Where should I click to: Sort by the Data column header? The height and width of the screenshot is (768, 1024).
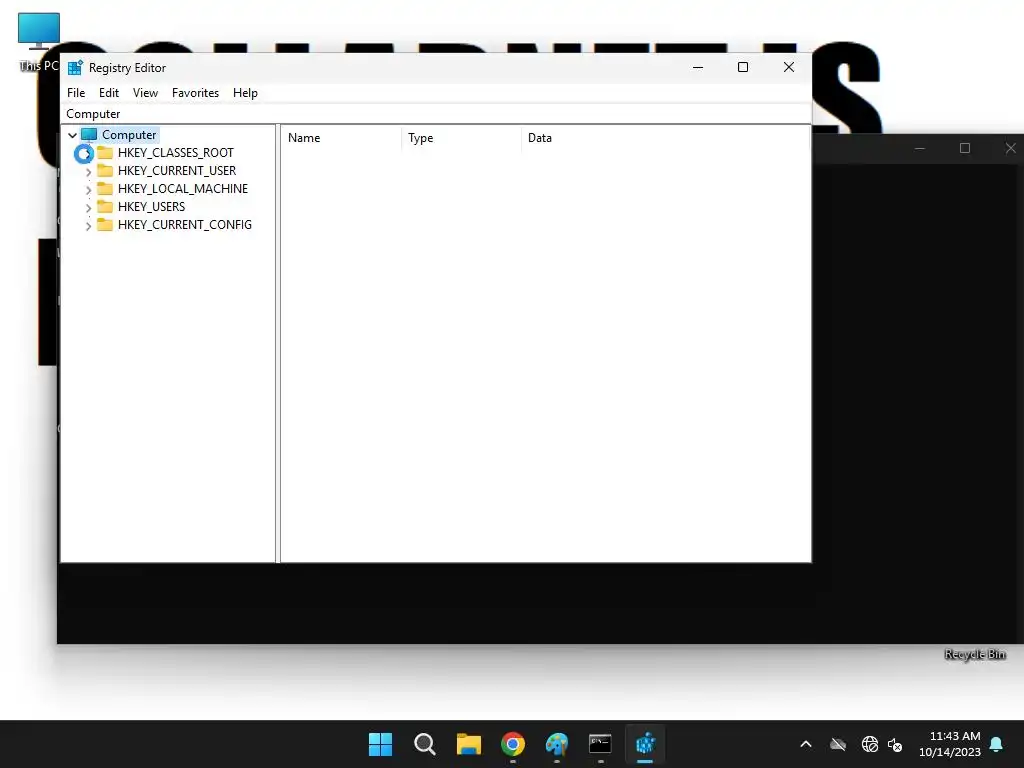click(x=665, y=138)
